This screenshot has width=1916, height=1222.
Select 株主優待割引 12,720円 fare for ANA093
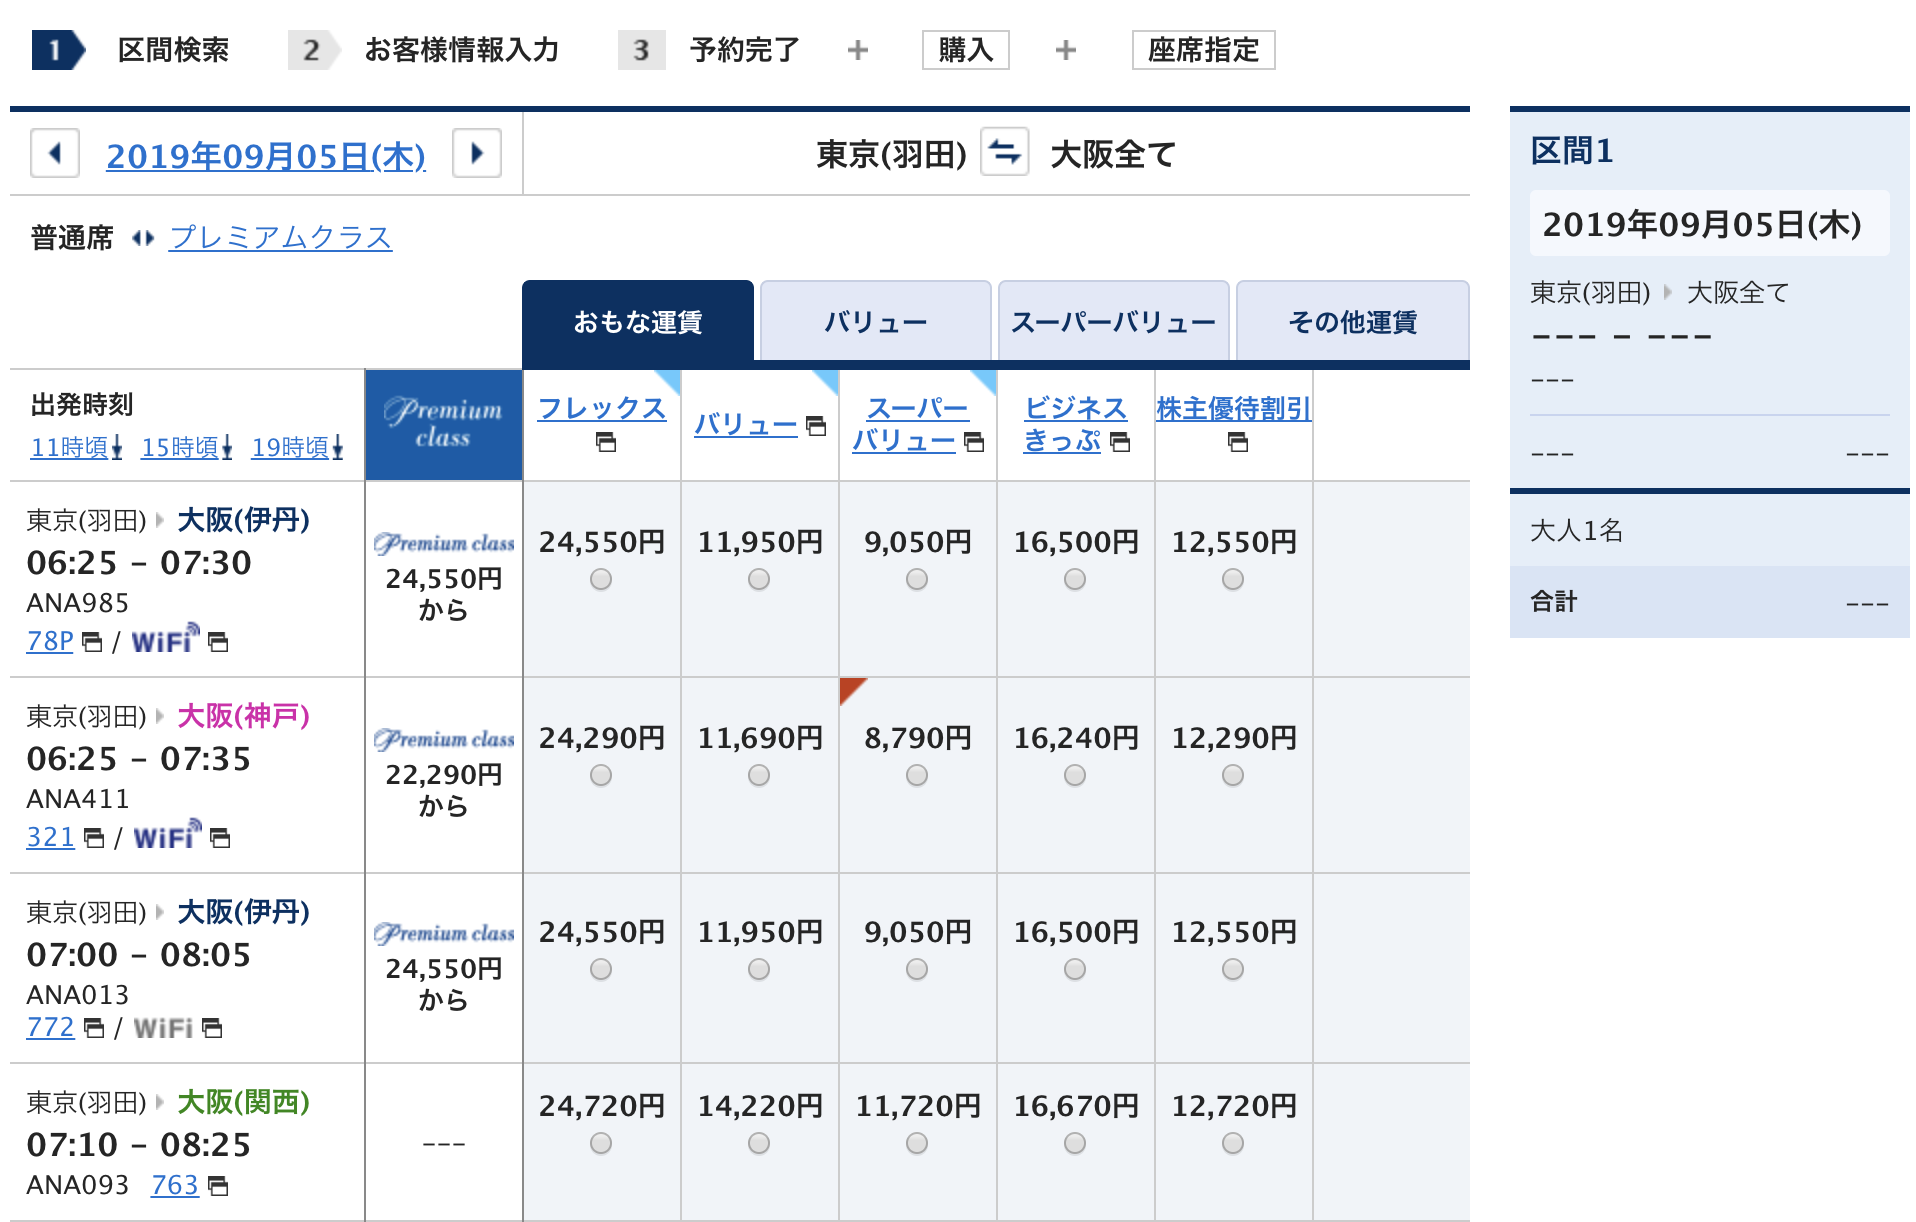coord(1233,1143)
